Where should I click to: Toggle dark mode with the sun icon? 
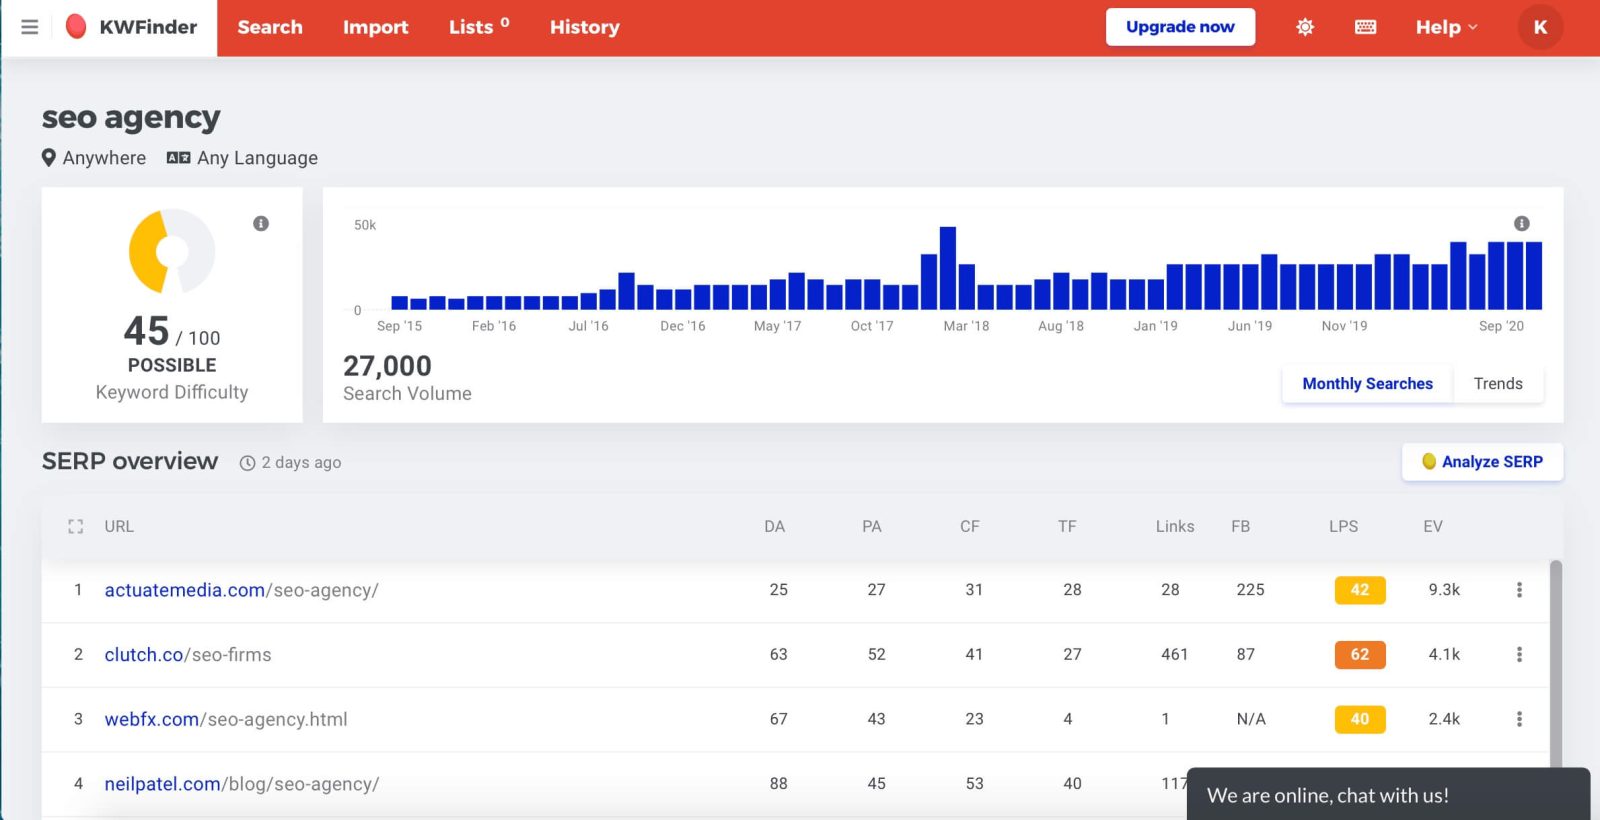[x=1305, y=27]
